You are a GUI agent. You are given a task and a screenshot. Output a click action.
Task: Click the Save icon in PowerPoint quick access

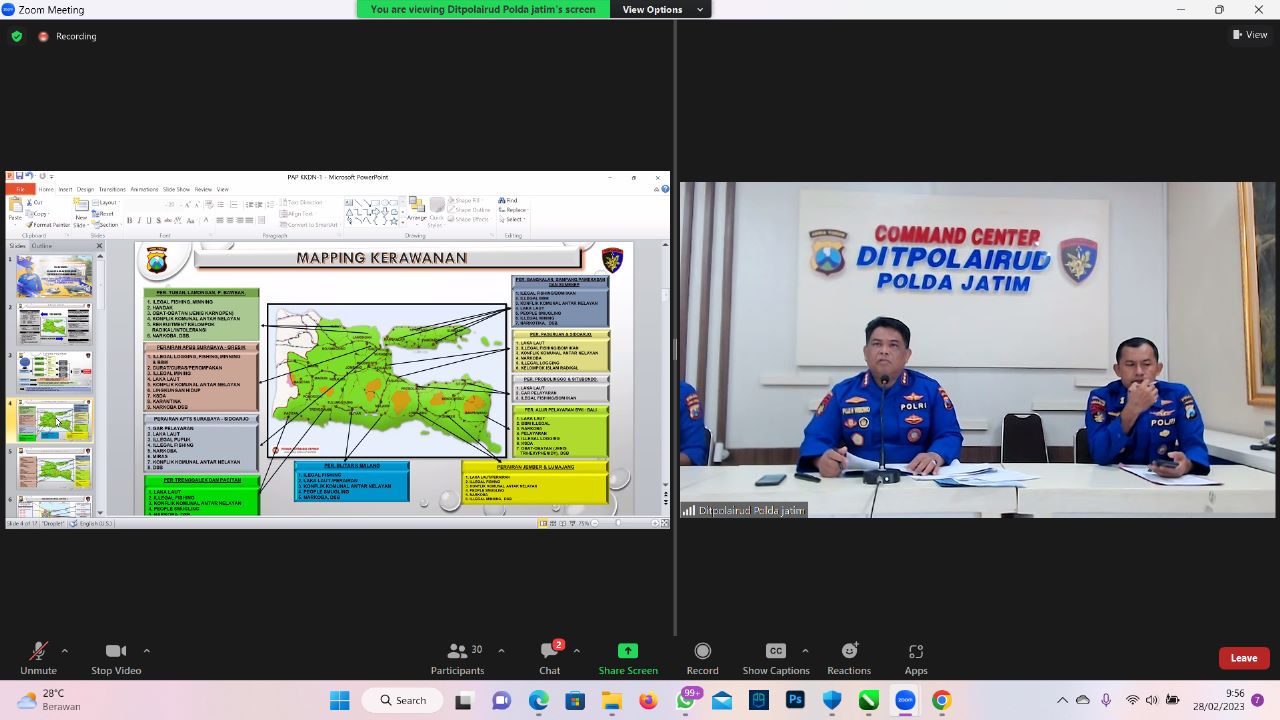[19, 177]
